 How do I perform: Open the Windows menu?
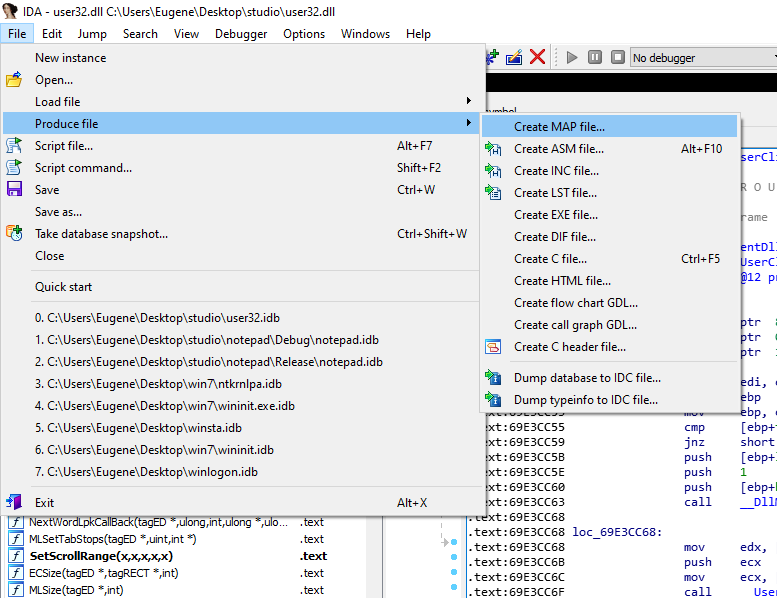tap(365, 34)
